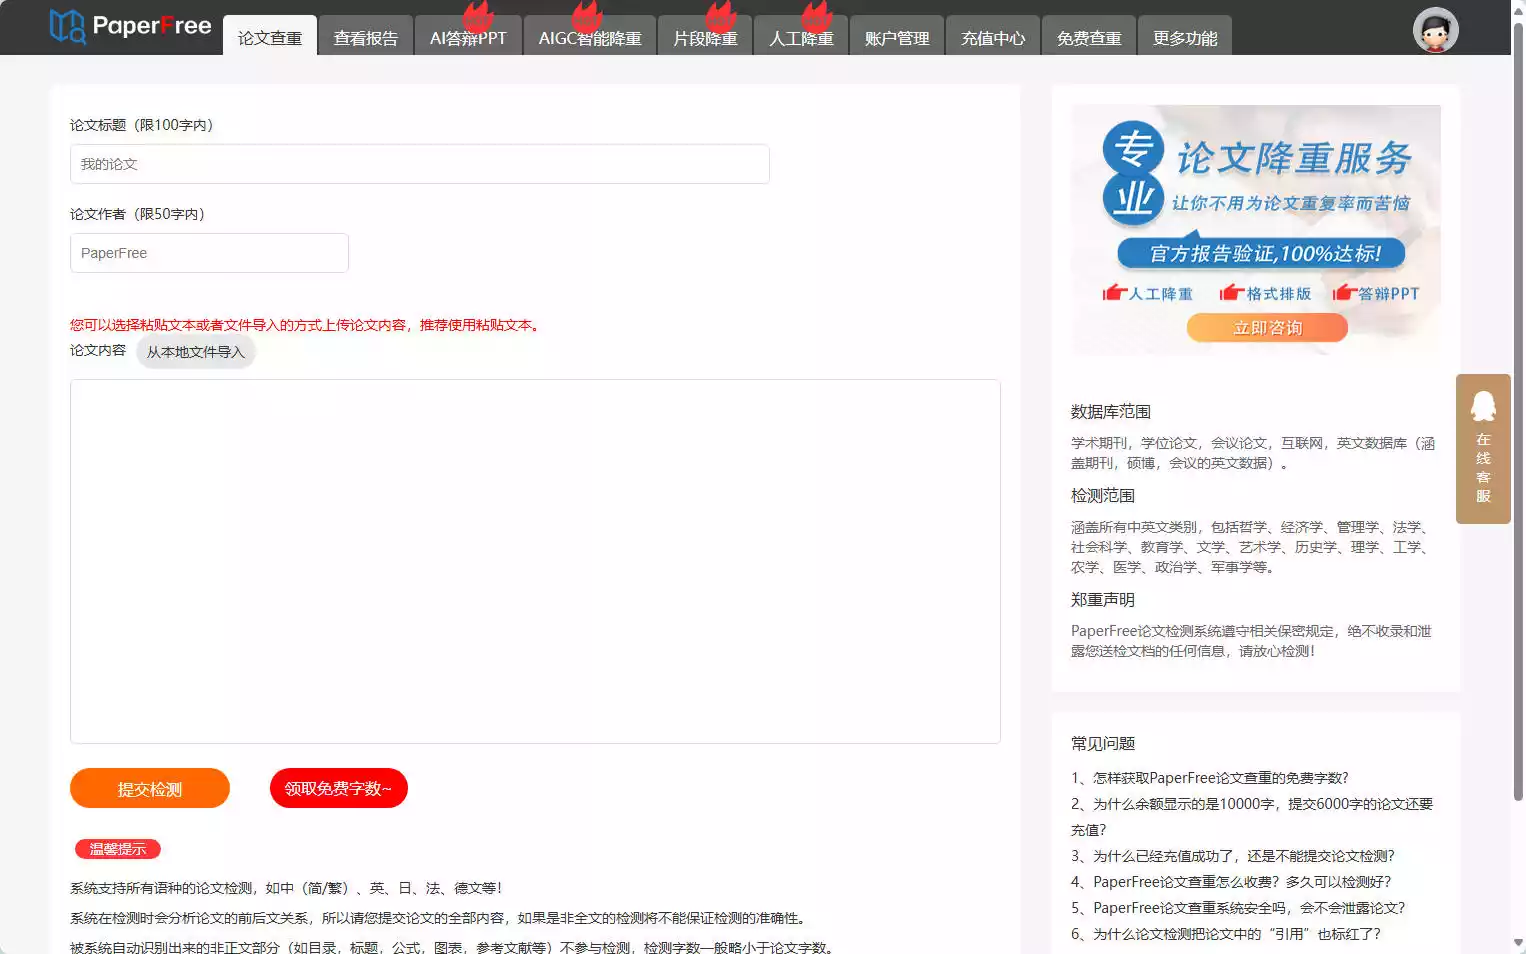Click the 从本地文件导入 button

pos(196,352)
